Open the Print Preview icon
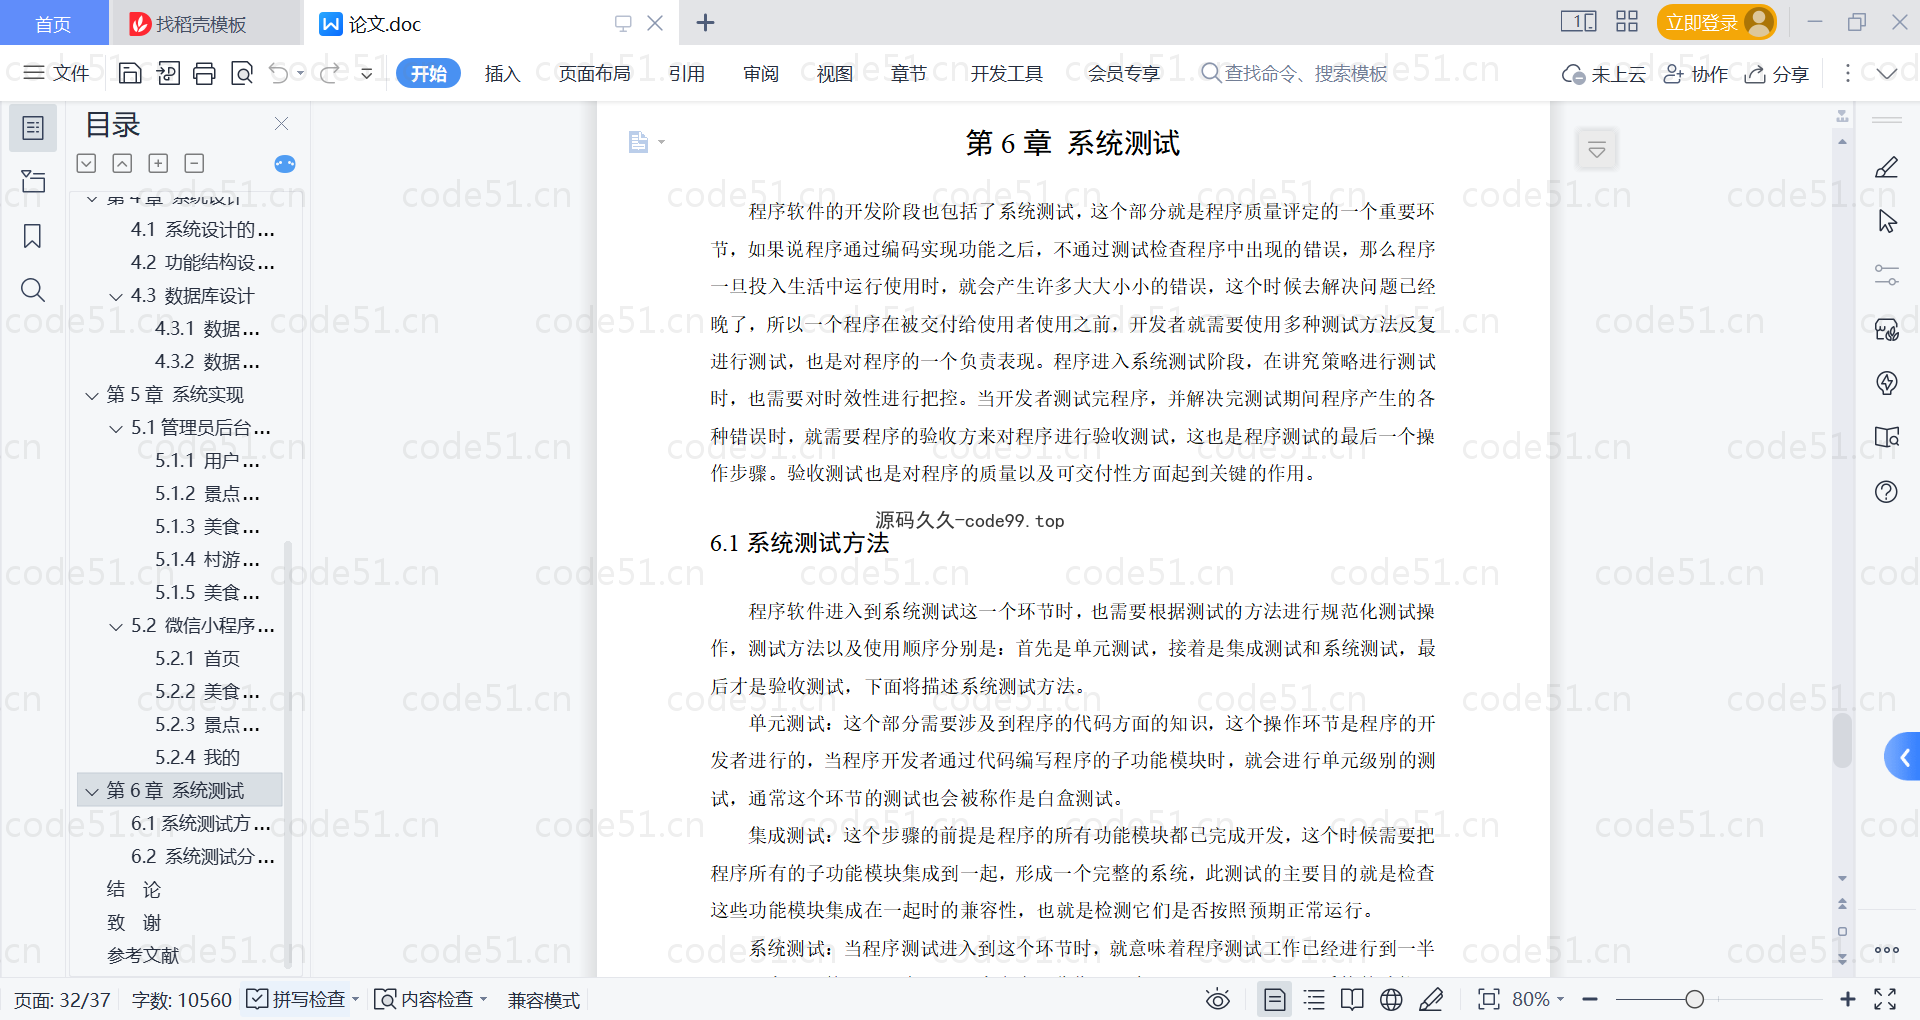 coord(242,73)
